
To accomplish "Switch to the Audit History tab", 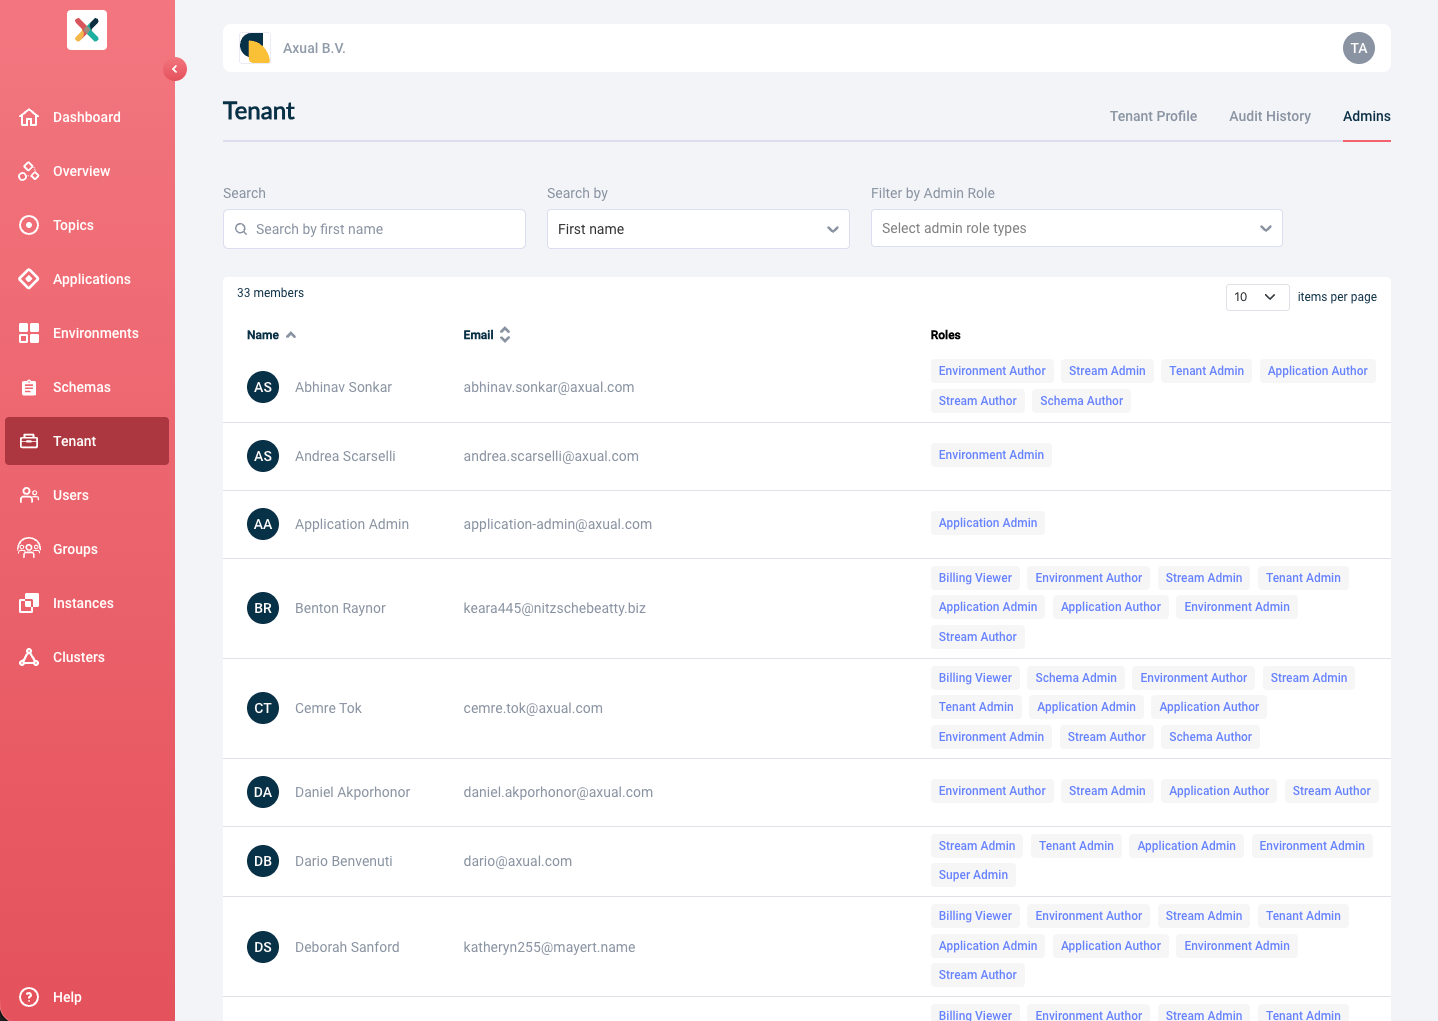I will click(x=1270, y=116).
